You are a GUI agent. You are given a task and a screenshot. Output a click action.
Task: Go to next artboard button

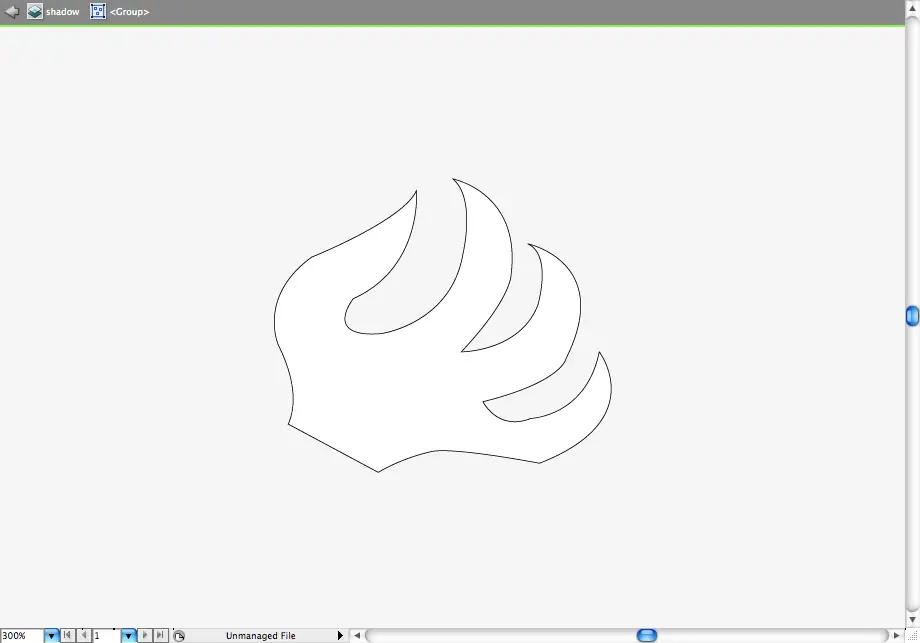coord(144,635)
